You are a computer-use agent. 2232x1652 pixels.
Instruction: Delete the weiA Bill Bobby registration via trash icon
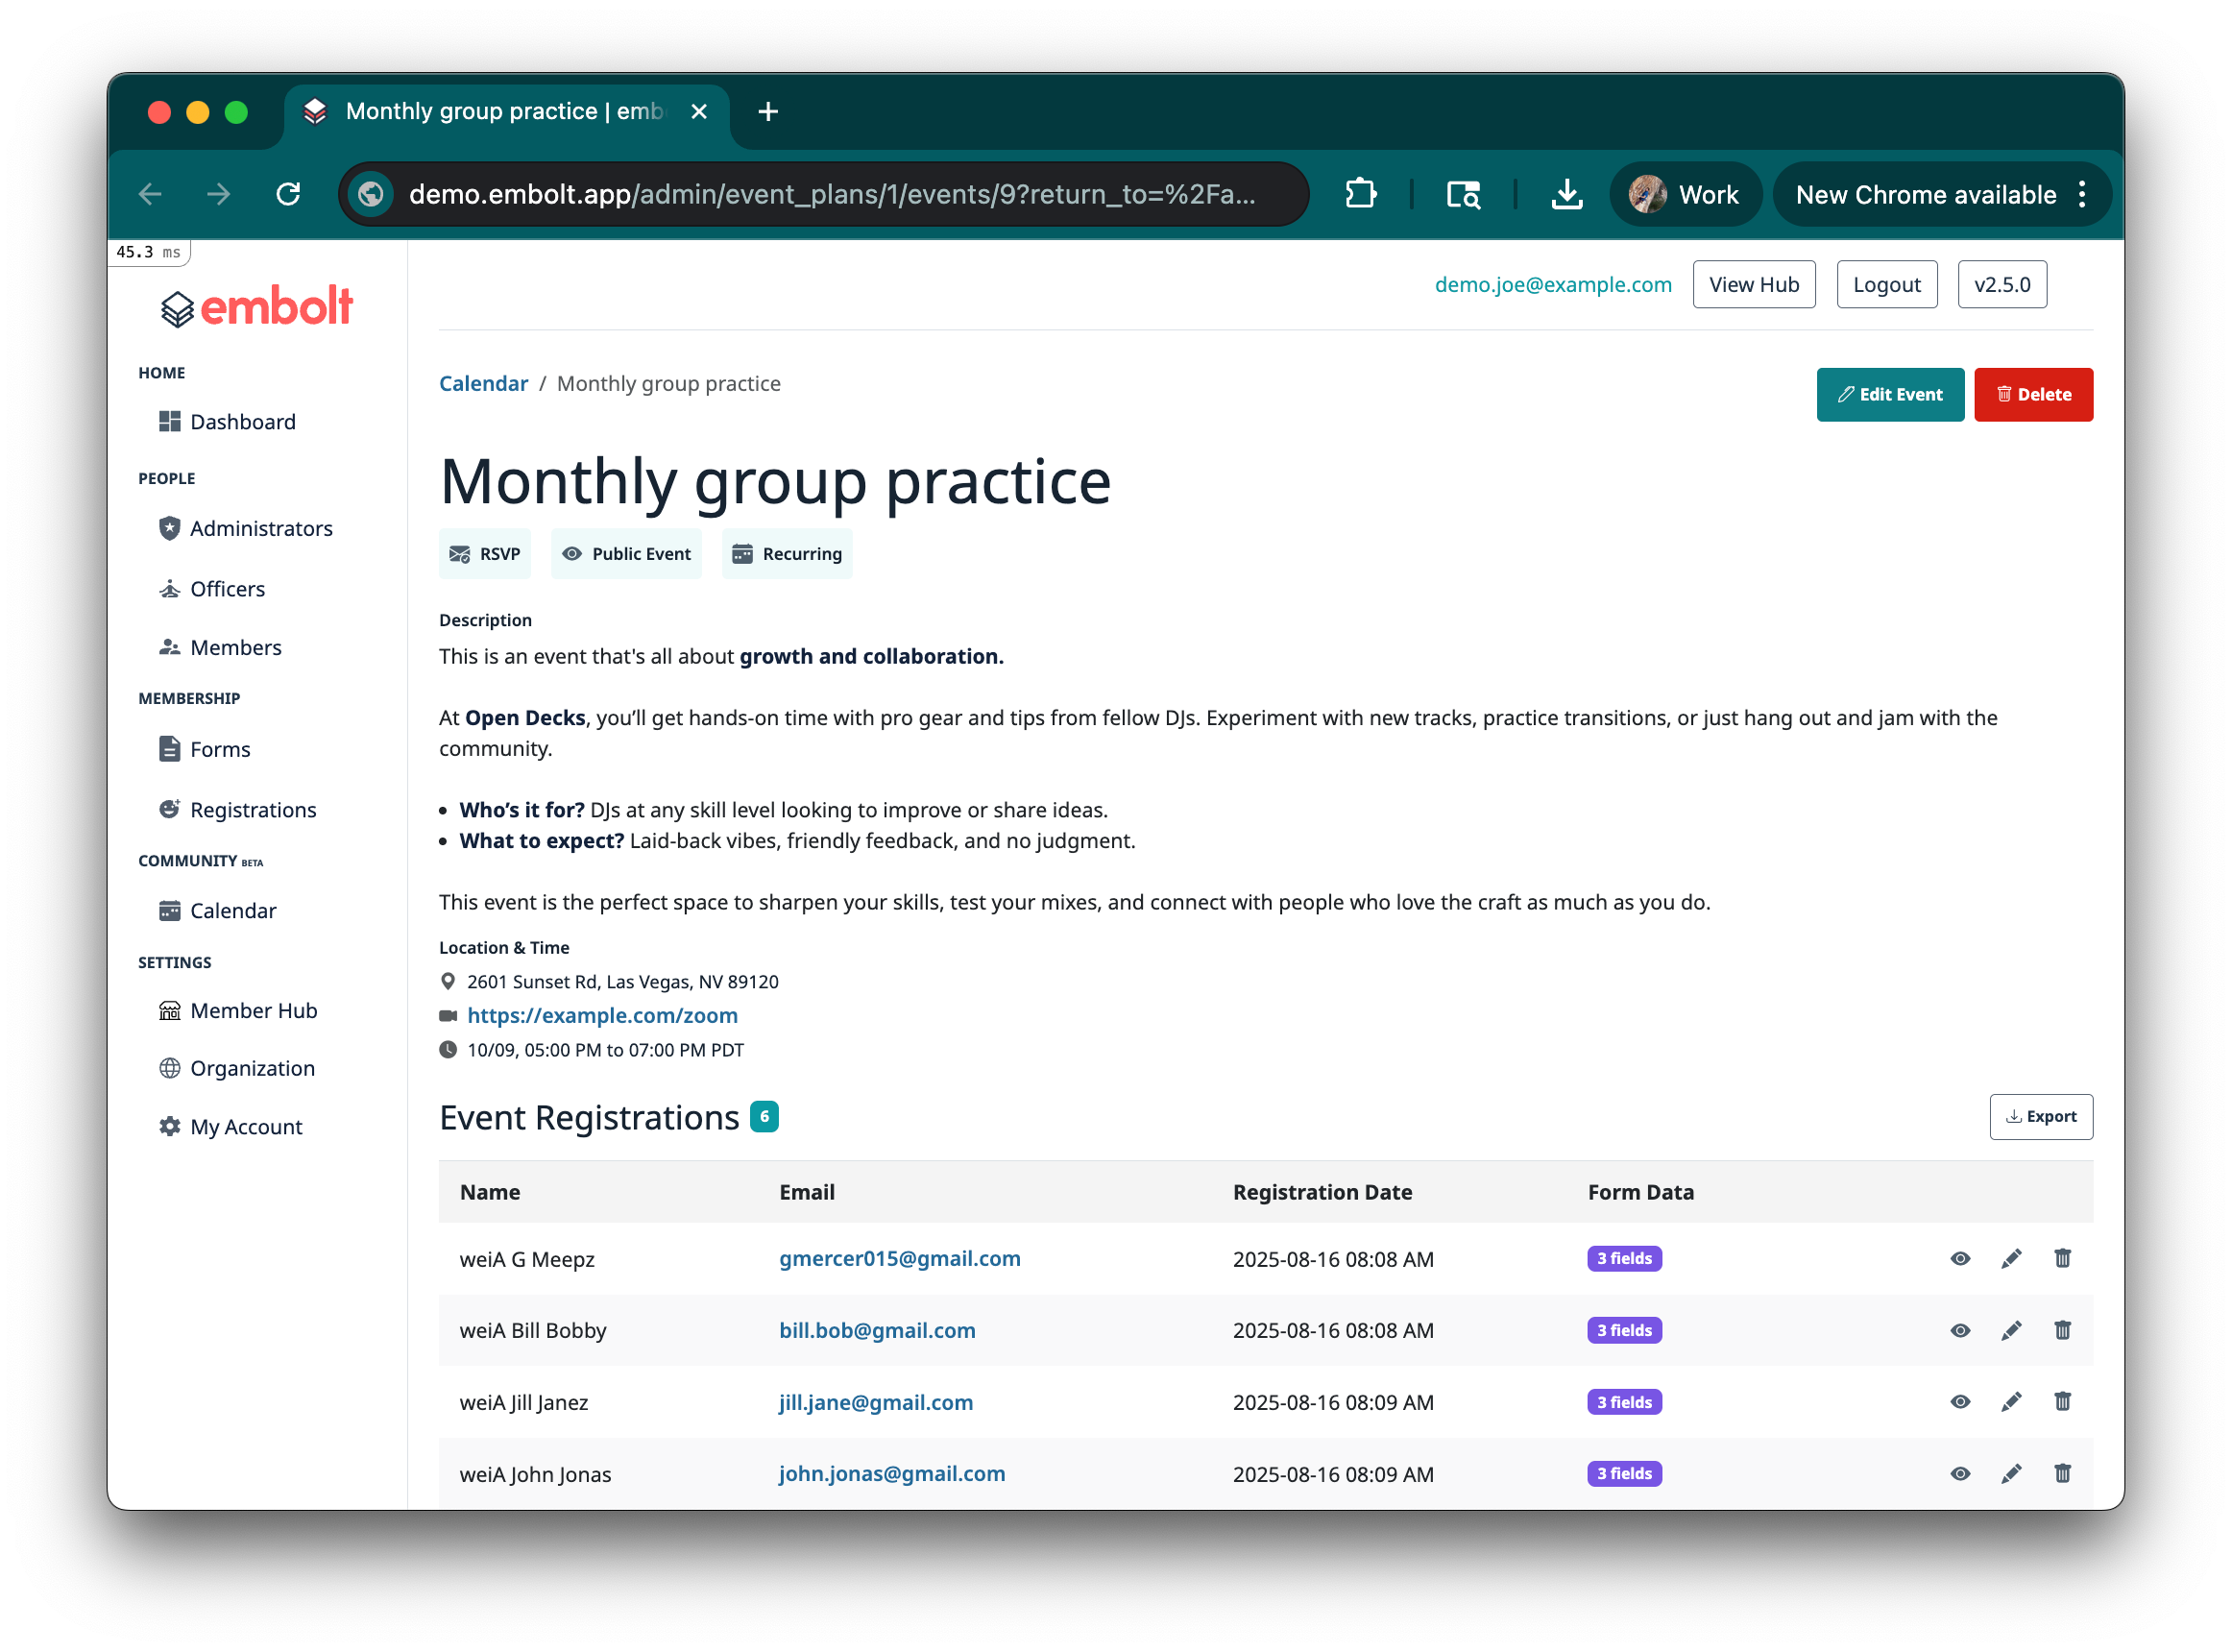coord(2062,1330)
